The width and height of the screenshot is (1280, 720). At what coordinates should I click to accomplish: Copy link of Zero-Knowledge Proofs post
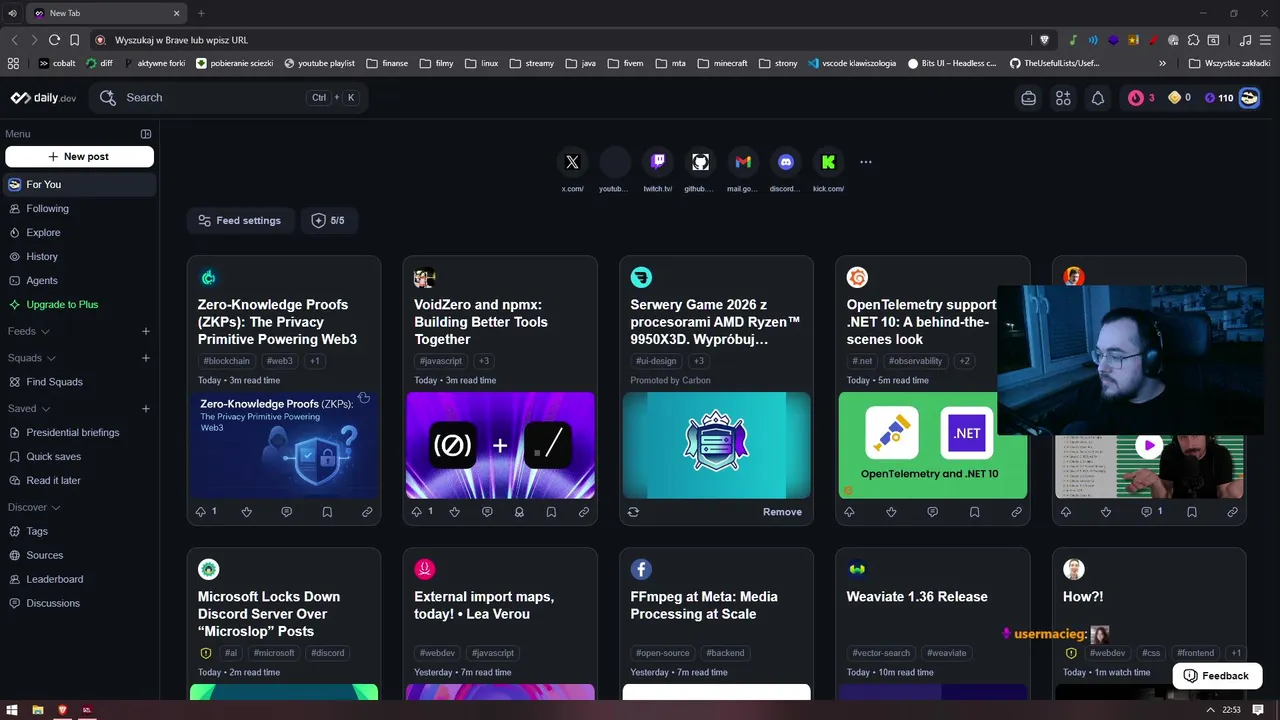tap(367, 512)
